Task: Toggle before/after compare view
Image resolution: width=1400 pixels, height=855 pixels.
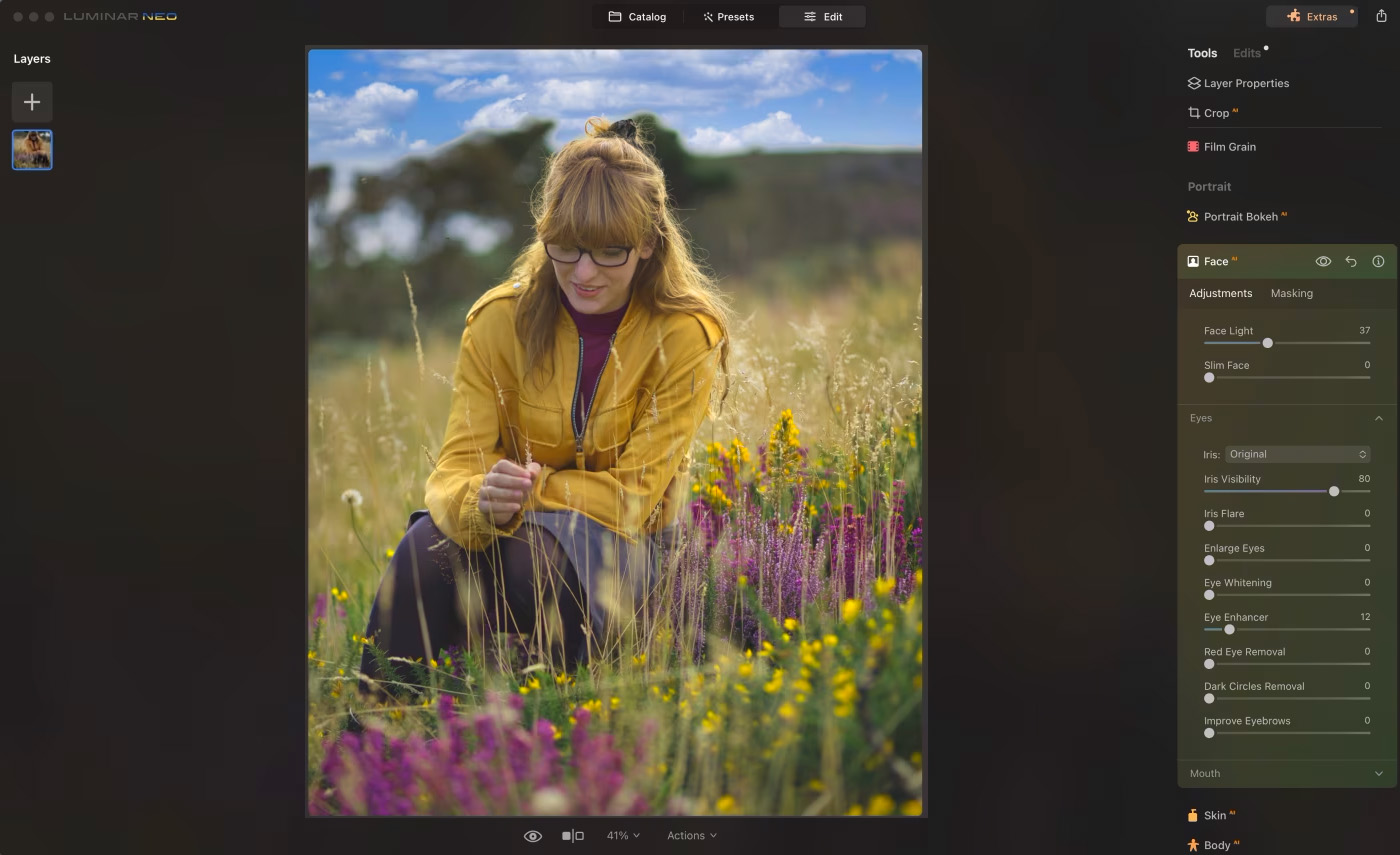Action: 572,836
